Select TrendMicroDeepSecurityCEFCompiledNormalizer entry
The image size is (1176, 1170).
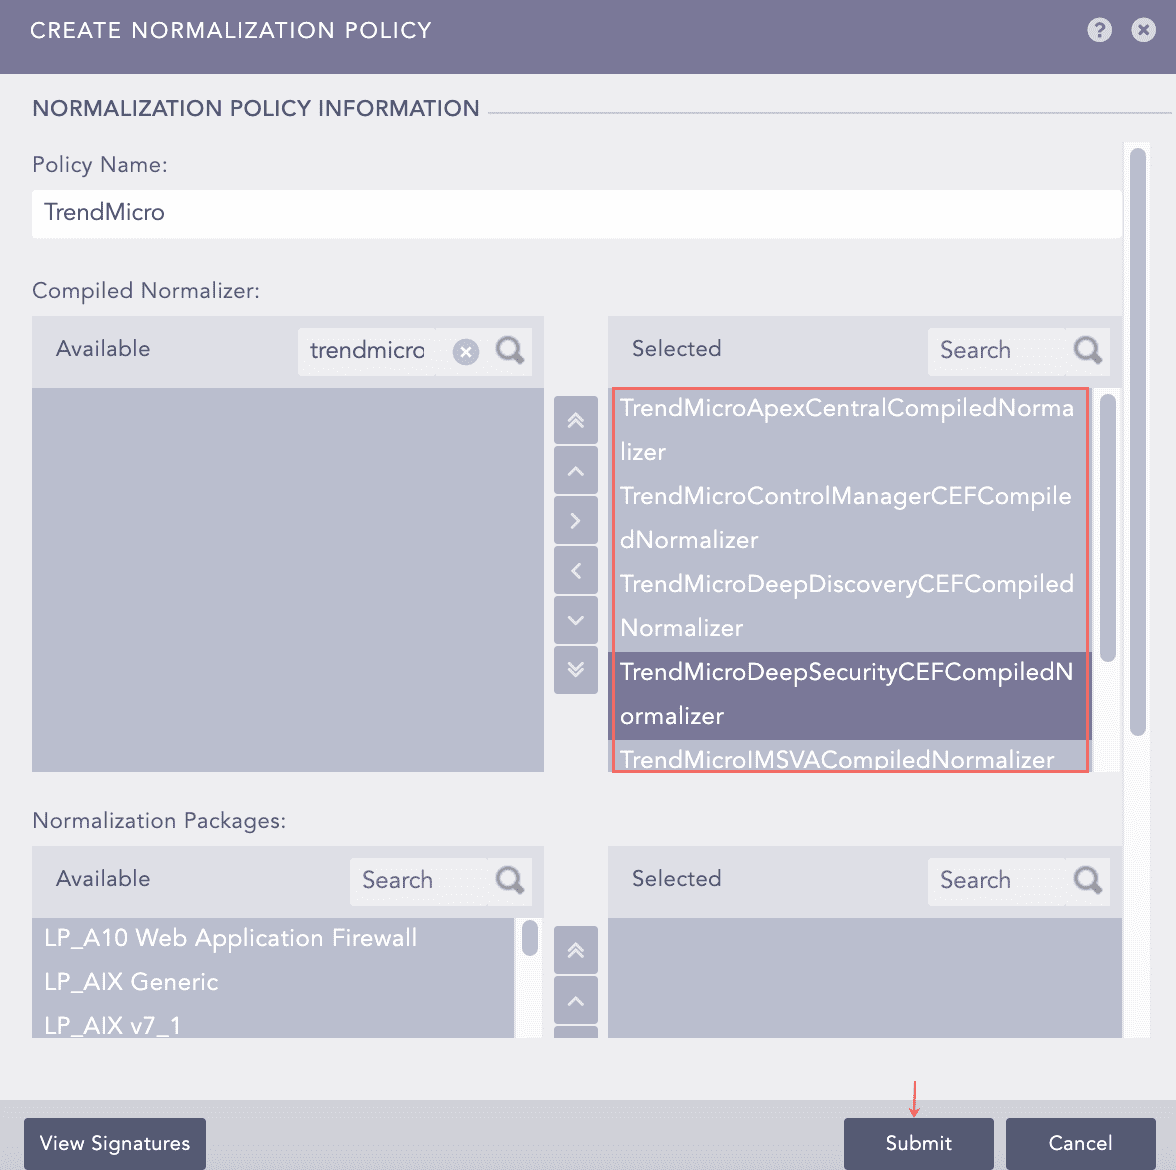(846, 693)
